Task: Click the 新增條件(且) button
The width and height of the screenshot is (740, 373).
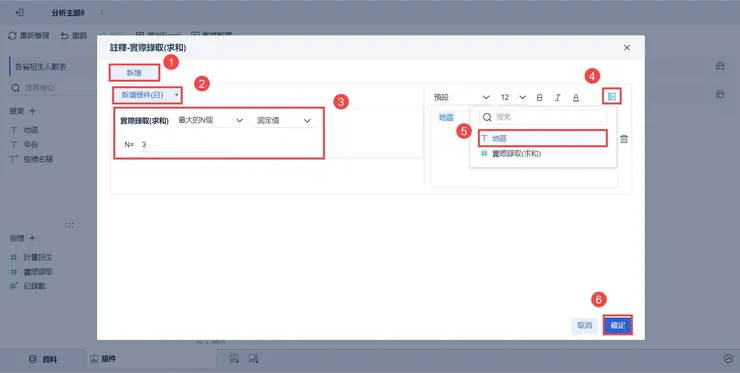Action: coord(142,95)
